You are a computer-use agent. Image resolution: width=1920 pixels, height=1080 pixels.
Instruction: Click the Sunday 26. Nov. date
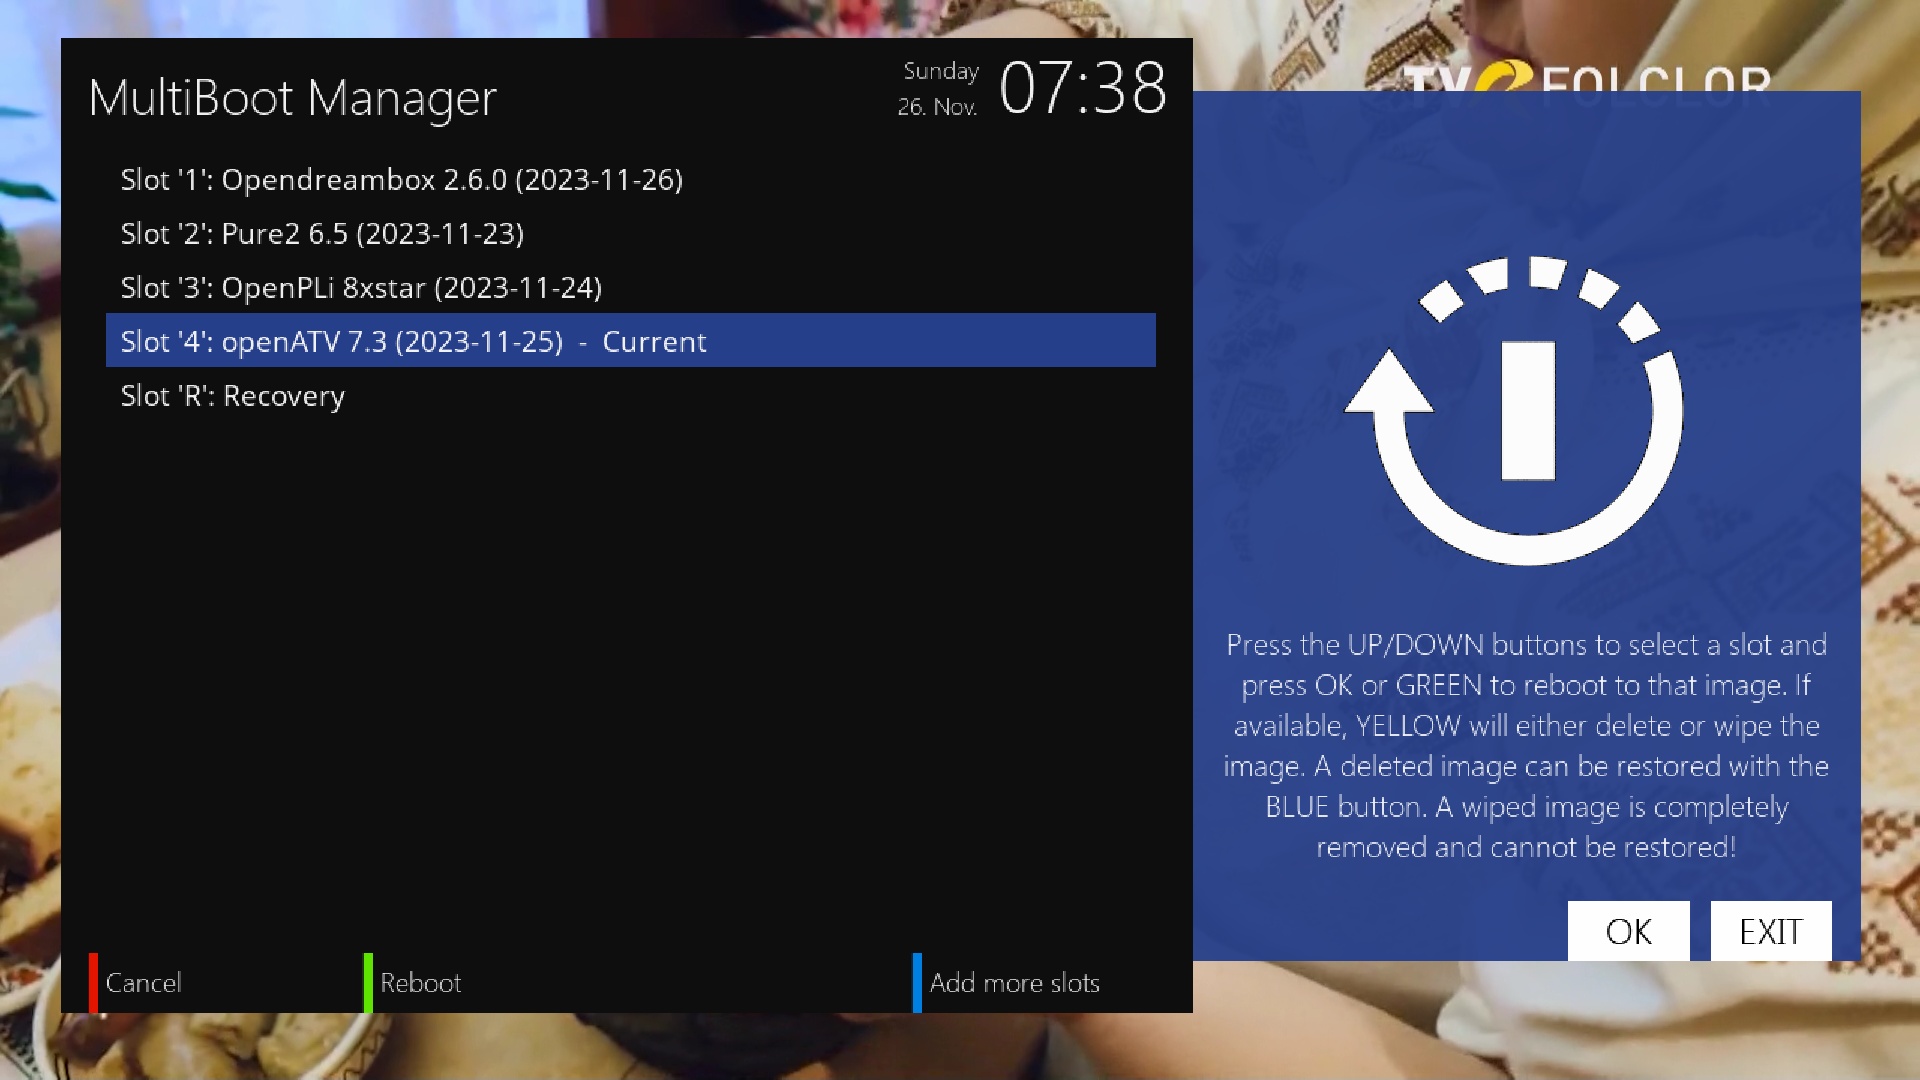coord(938,89)
